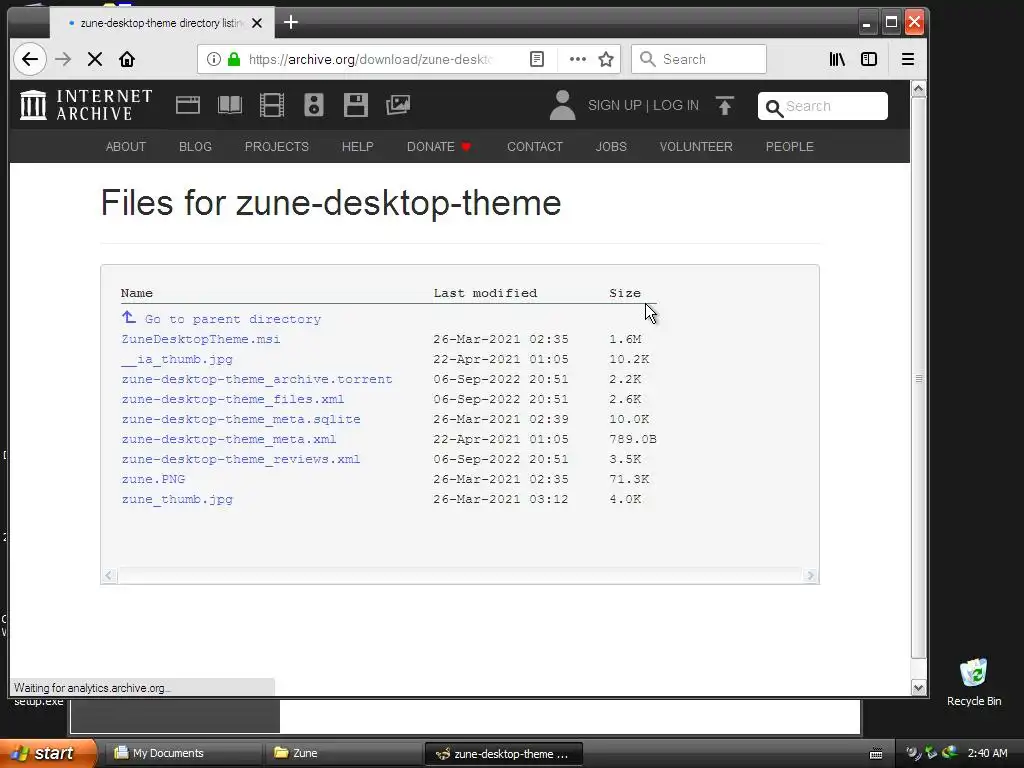Open Firefox hamburger menu
This screenshot has width=1024, height=768.
tap(908, 59)
